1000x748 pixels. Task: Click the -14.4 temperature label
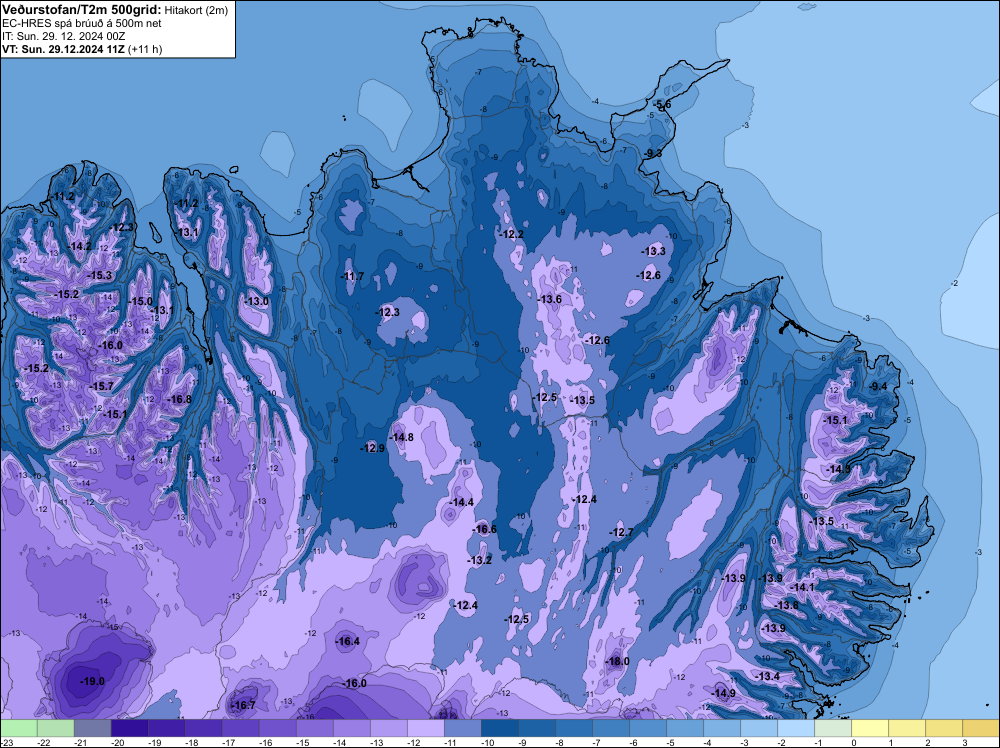(x=462, y=502)
